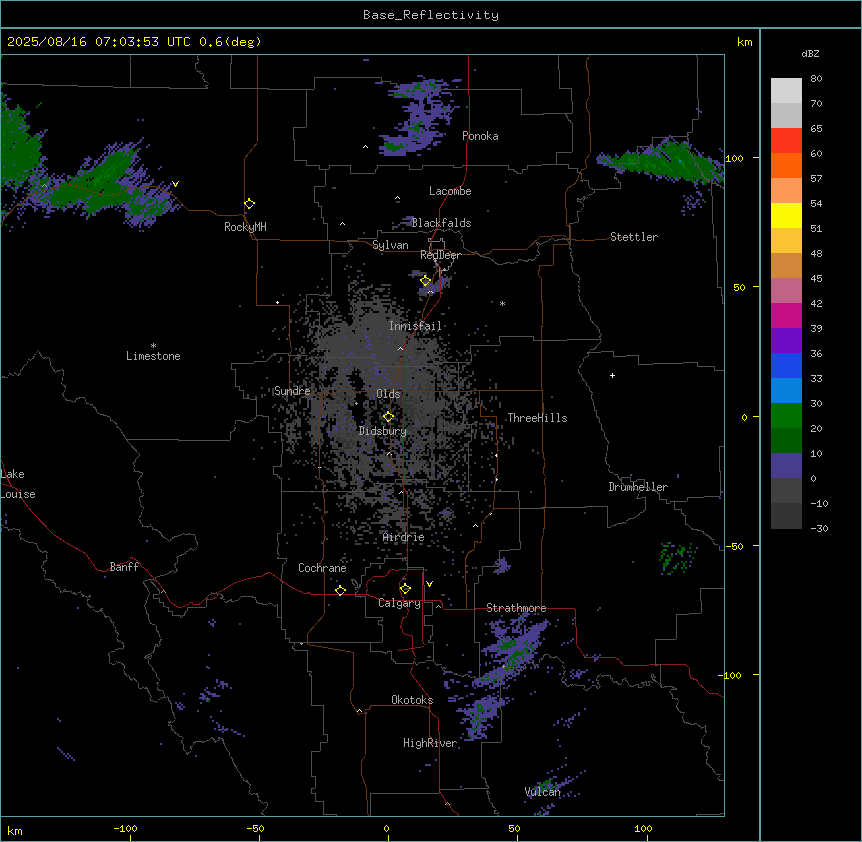Viewport: 862px width, 842px height.
Task: Click the Base_Reflectivity title
Action: [x=431, y=15]
